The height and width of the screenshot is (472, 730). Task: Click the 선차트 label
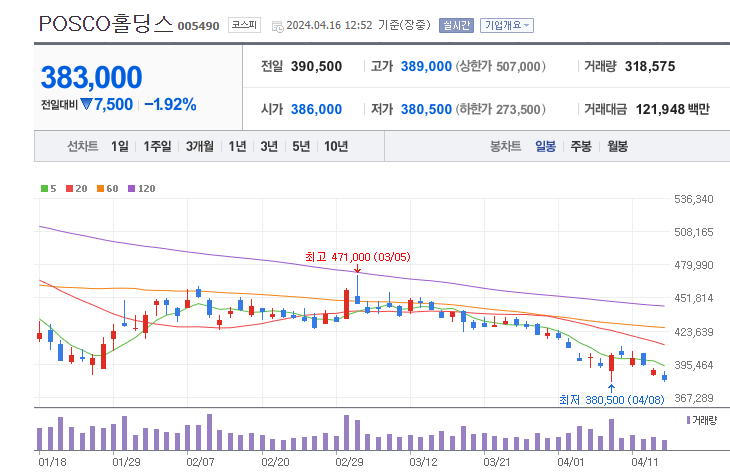pos(82,147)
